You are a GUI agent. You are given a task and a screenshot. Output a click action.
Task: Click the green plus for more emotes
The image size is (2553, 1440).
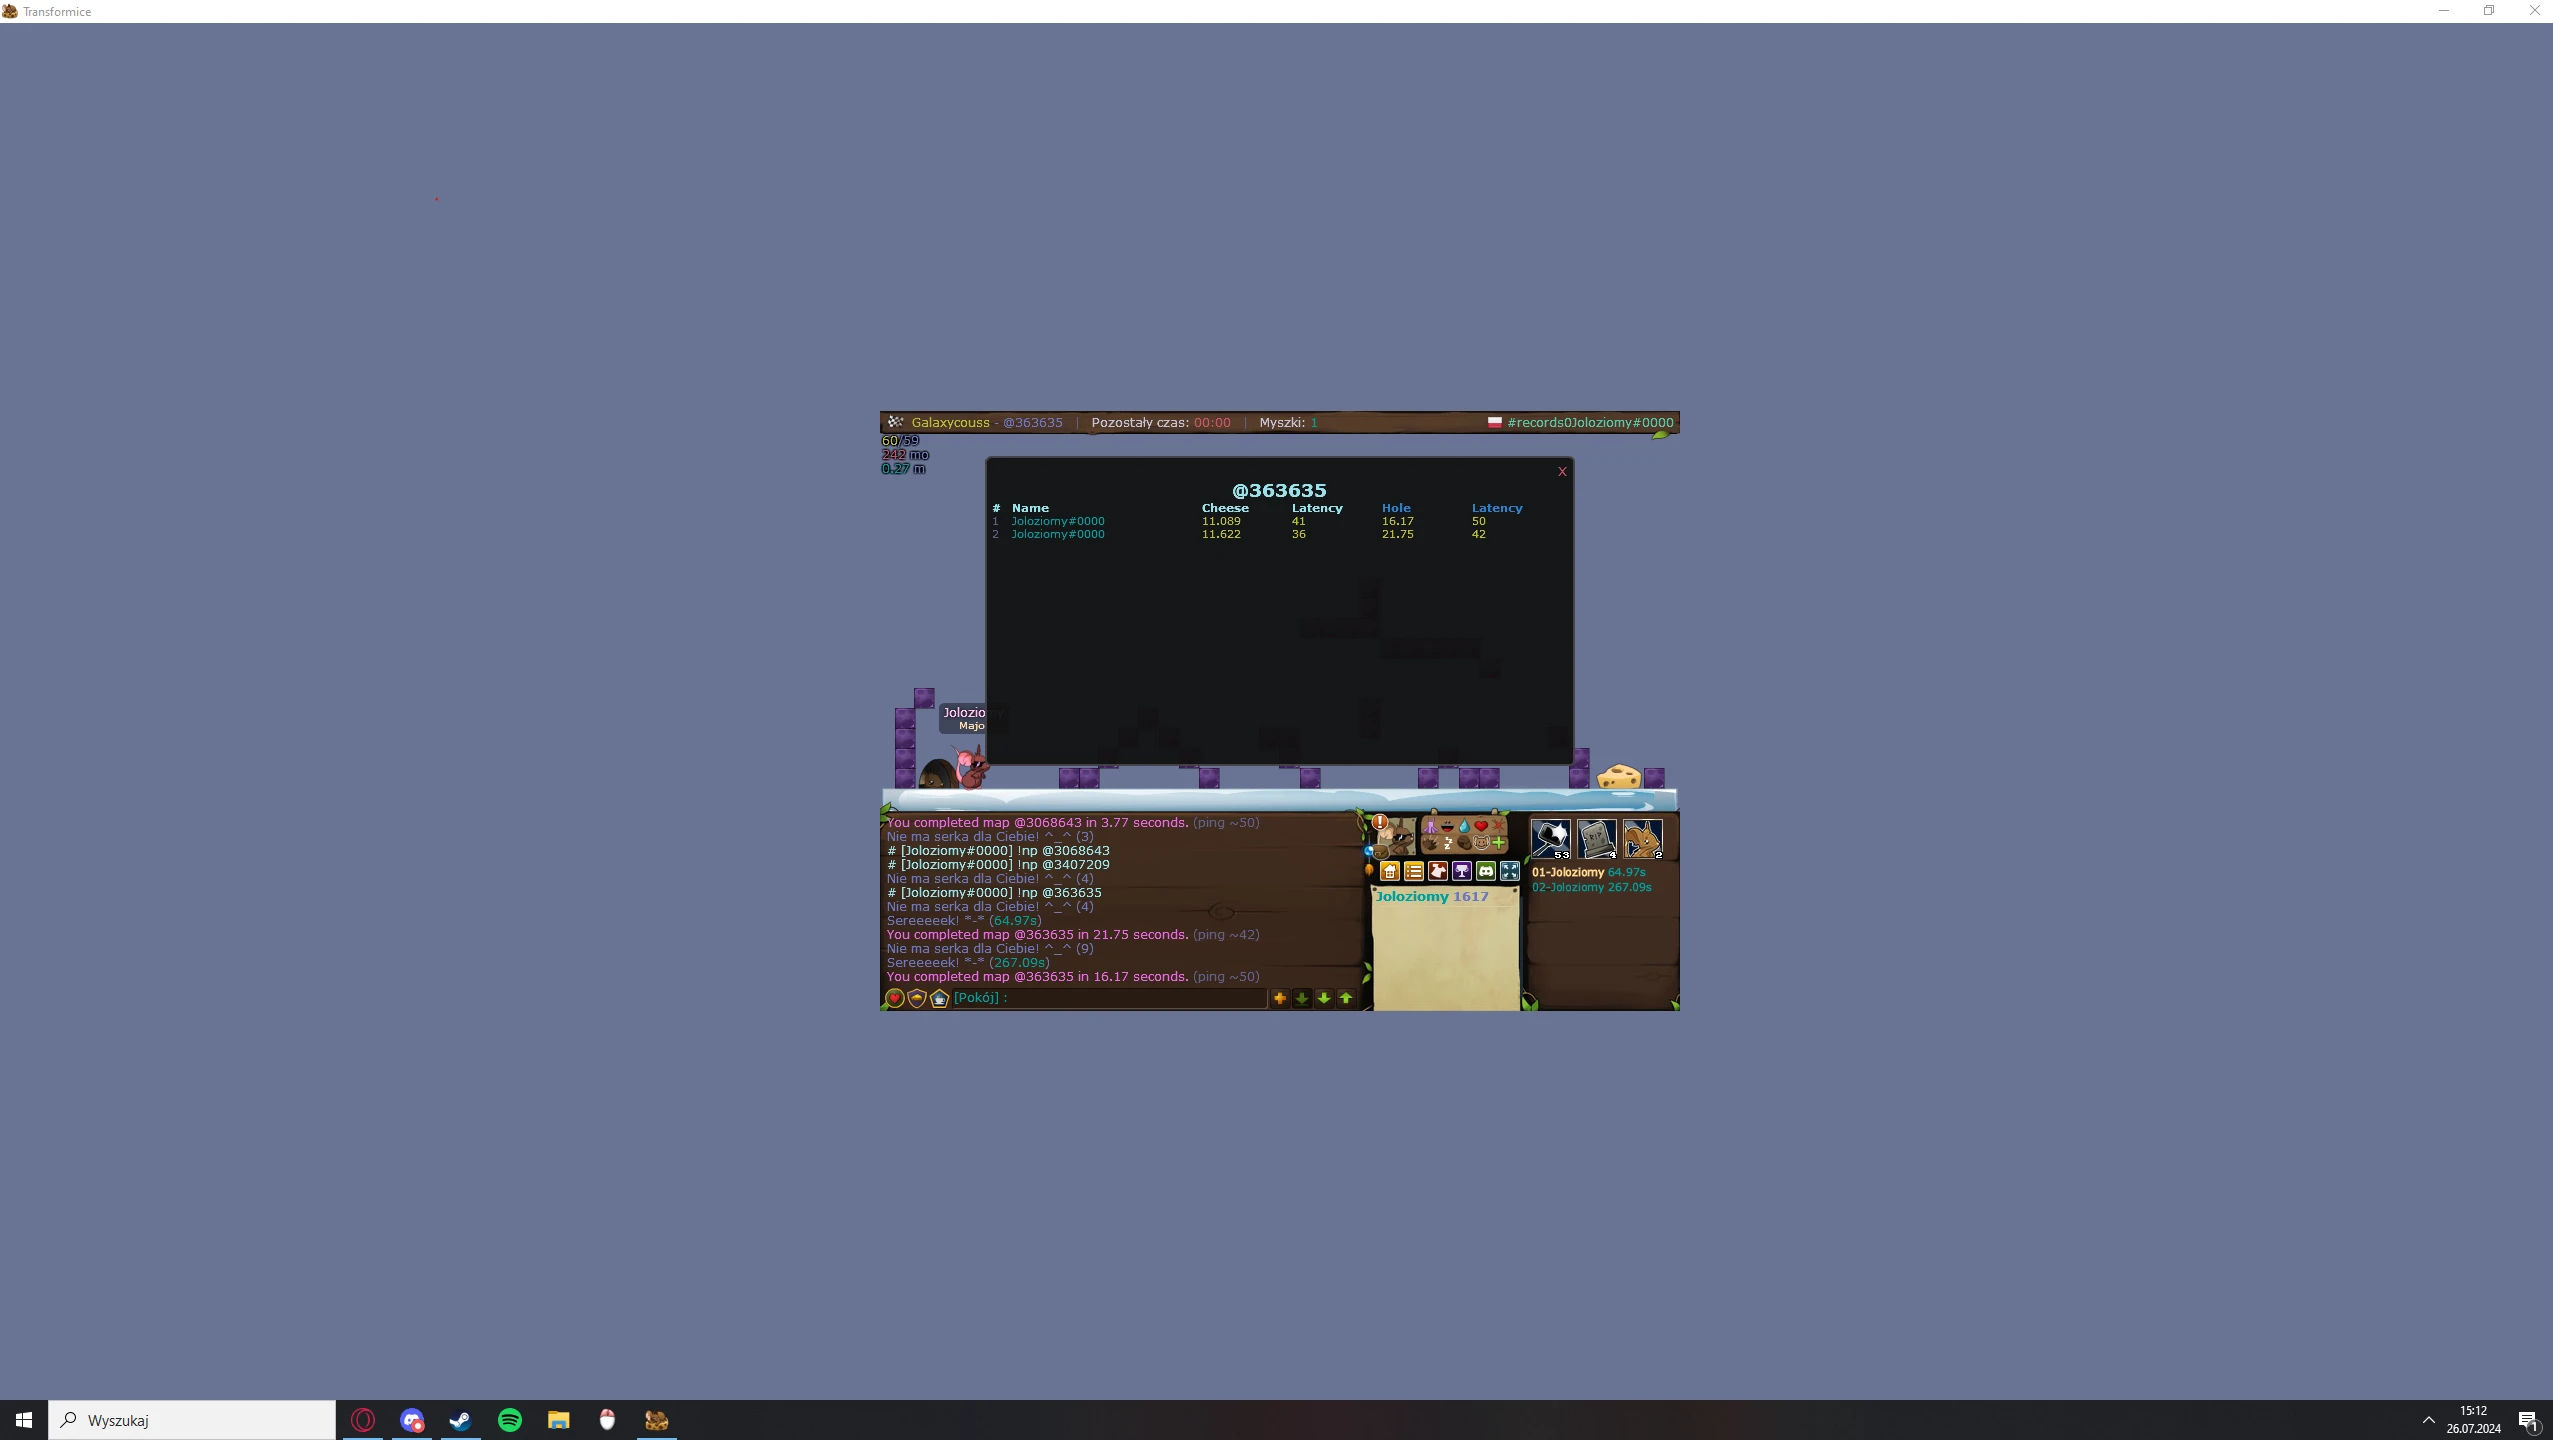pyautogui.click(x=1498, y=843)
